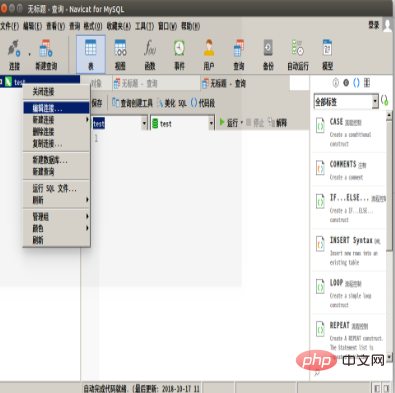Open the 文件(F) menu
The image size is (395, 393).
click(x=9, y=26)
